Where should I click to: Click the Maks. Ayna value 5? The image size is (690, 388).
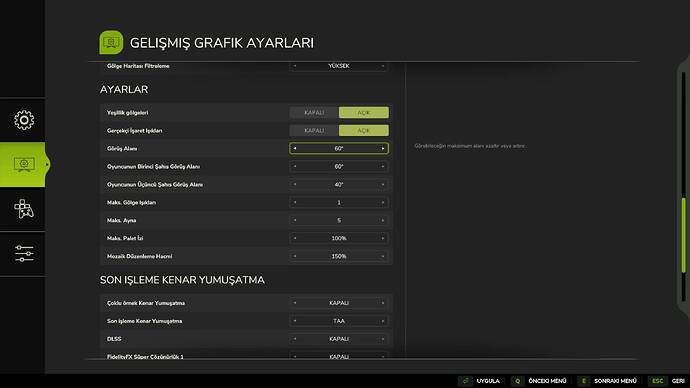[339, 220]
